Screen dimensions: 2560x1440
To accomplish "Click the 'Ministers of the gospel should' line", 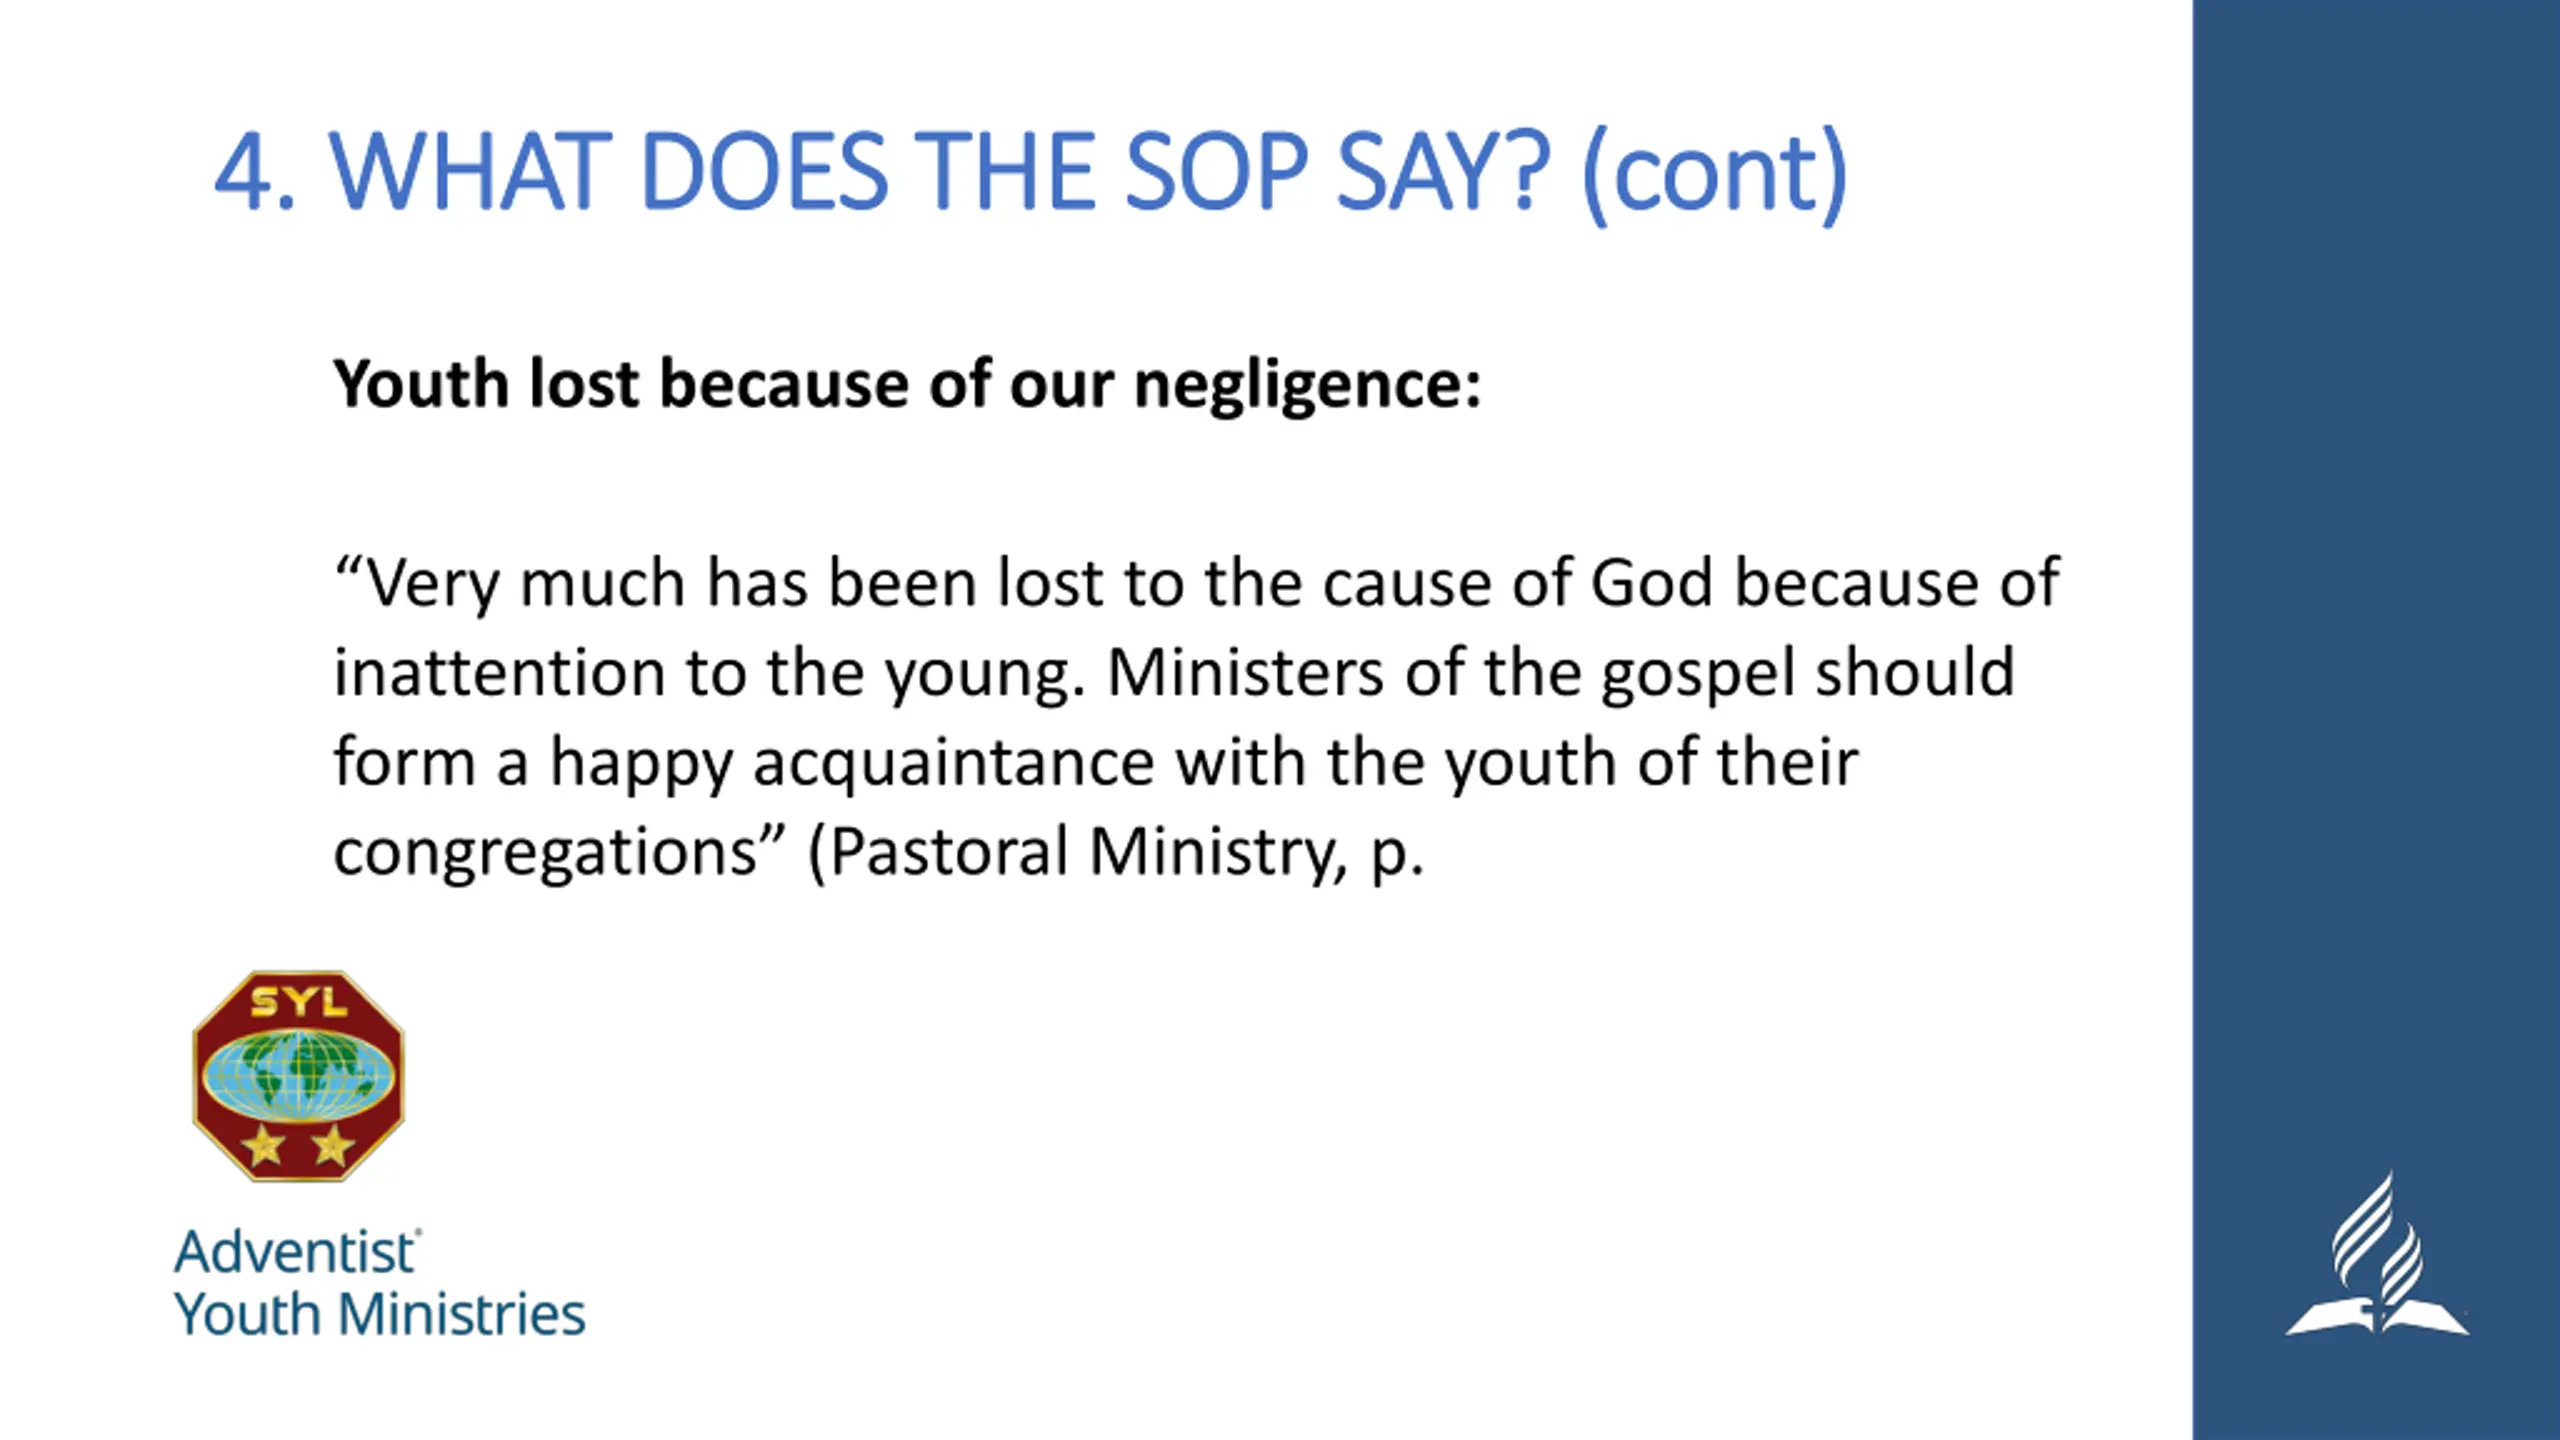I will point(1561,673).
